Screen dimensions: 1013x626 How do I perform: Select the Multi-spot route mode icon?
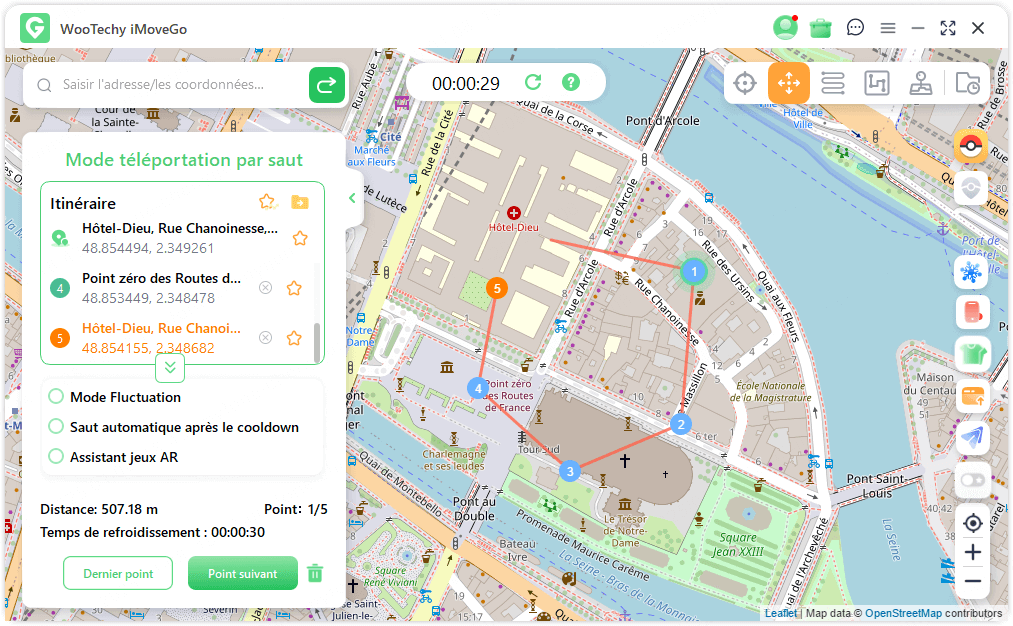click(877, 84)
